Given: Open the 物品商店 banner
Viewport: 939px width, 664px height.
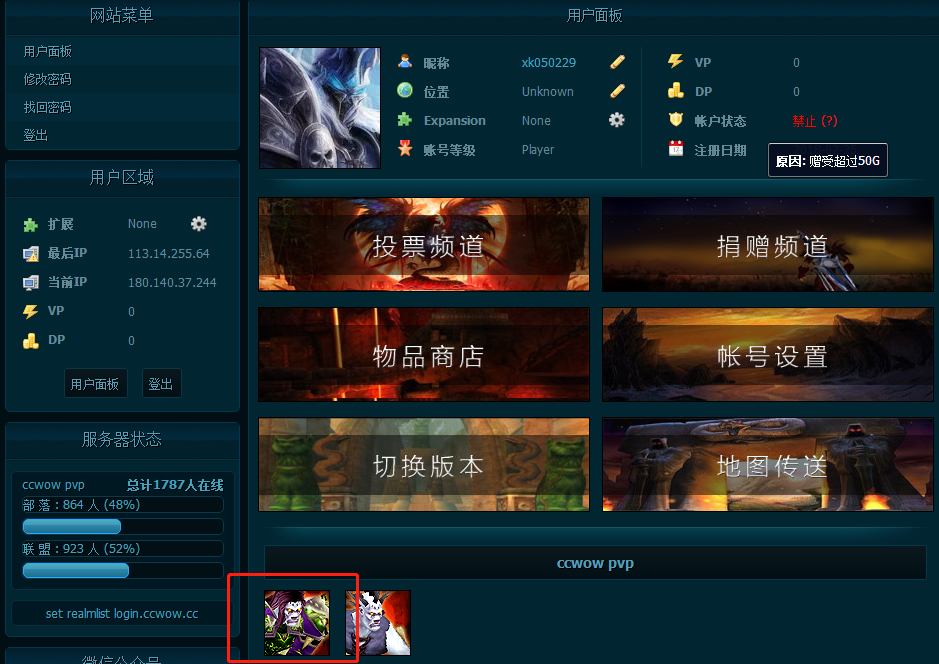Looking at the screenshot, I should (423, 354).
